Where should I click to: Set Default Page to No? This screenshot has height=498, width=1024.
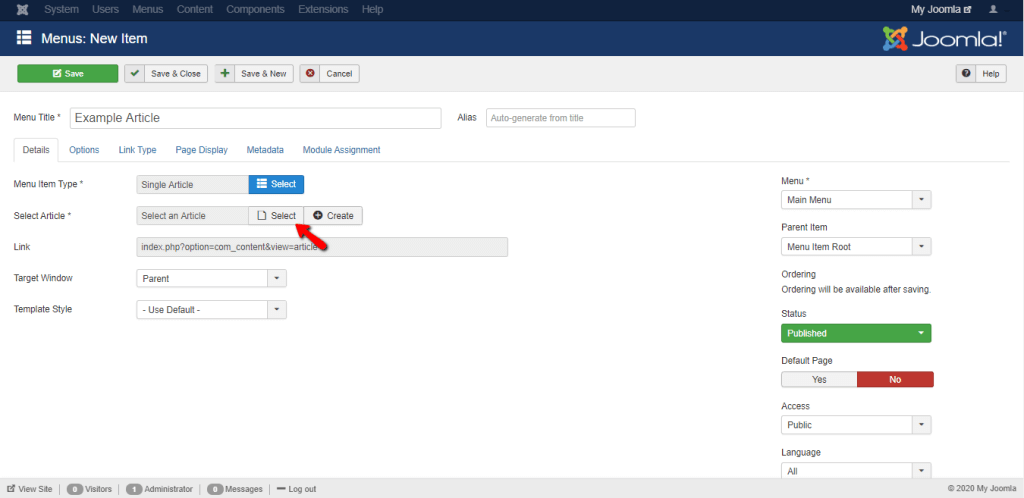[x=895, y=380]
